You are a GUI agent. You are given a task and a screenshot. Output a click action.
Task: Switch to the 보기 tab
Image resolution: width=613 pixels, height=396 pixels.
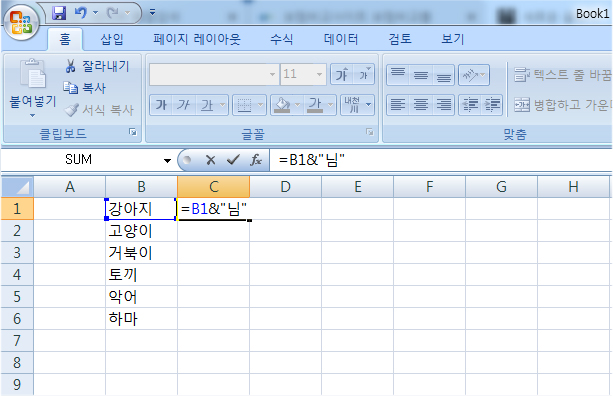point(452,39)
